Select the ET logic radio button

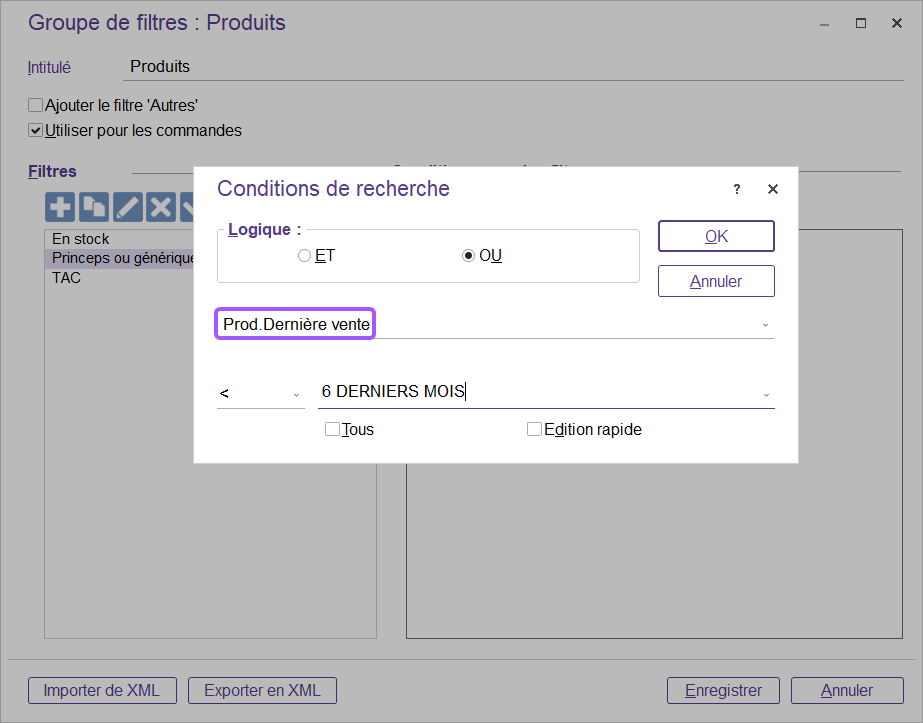tap(305, 256)
